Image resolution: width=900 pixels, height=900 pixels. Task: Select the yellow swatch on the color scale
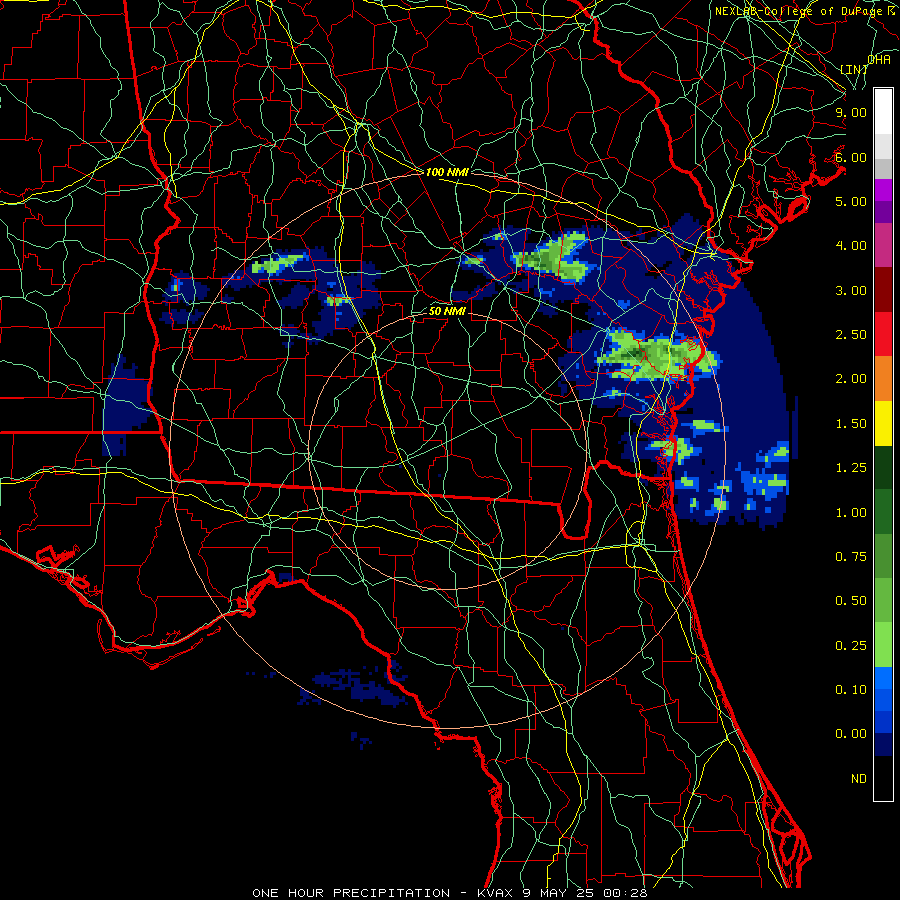883,423
